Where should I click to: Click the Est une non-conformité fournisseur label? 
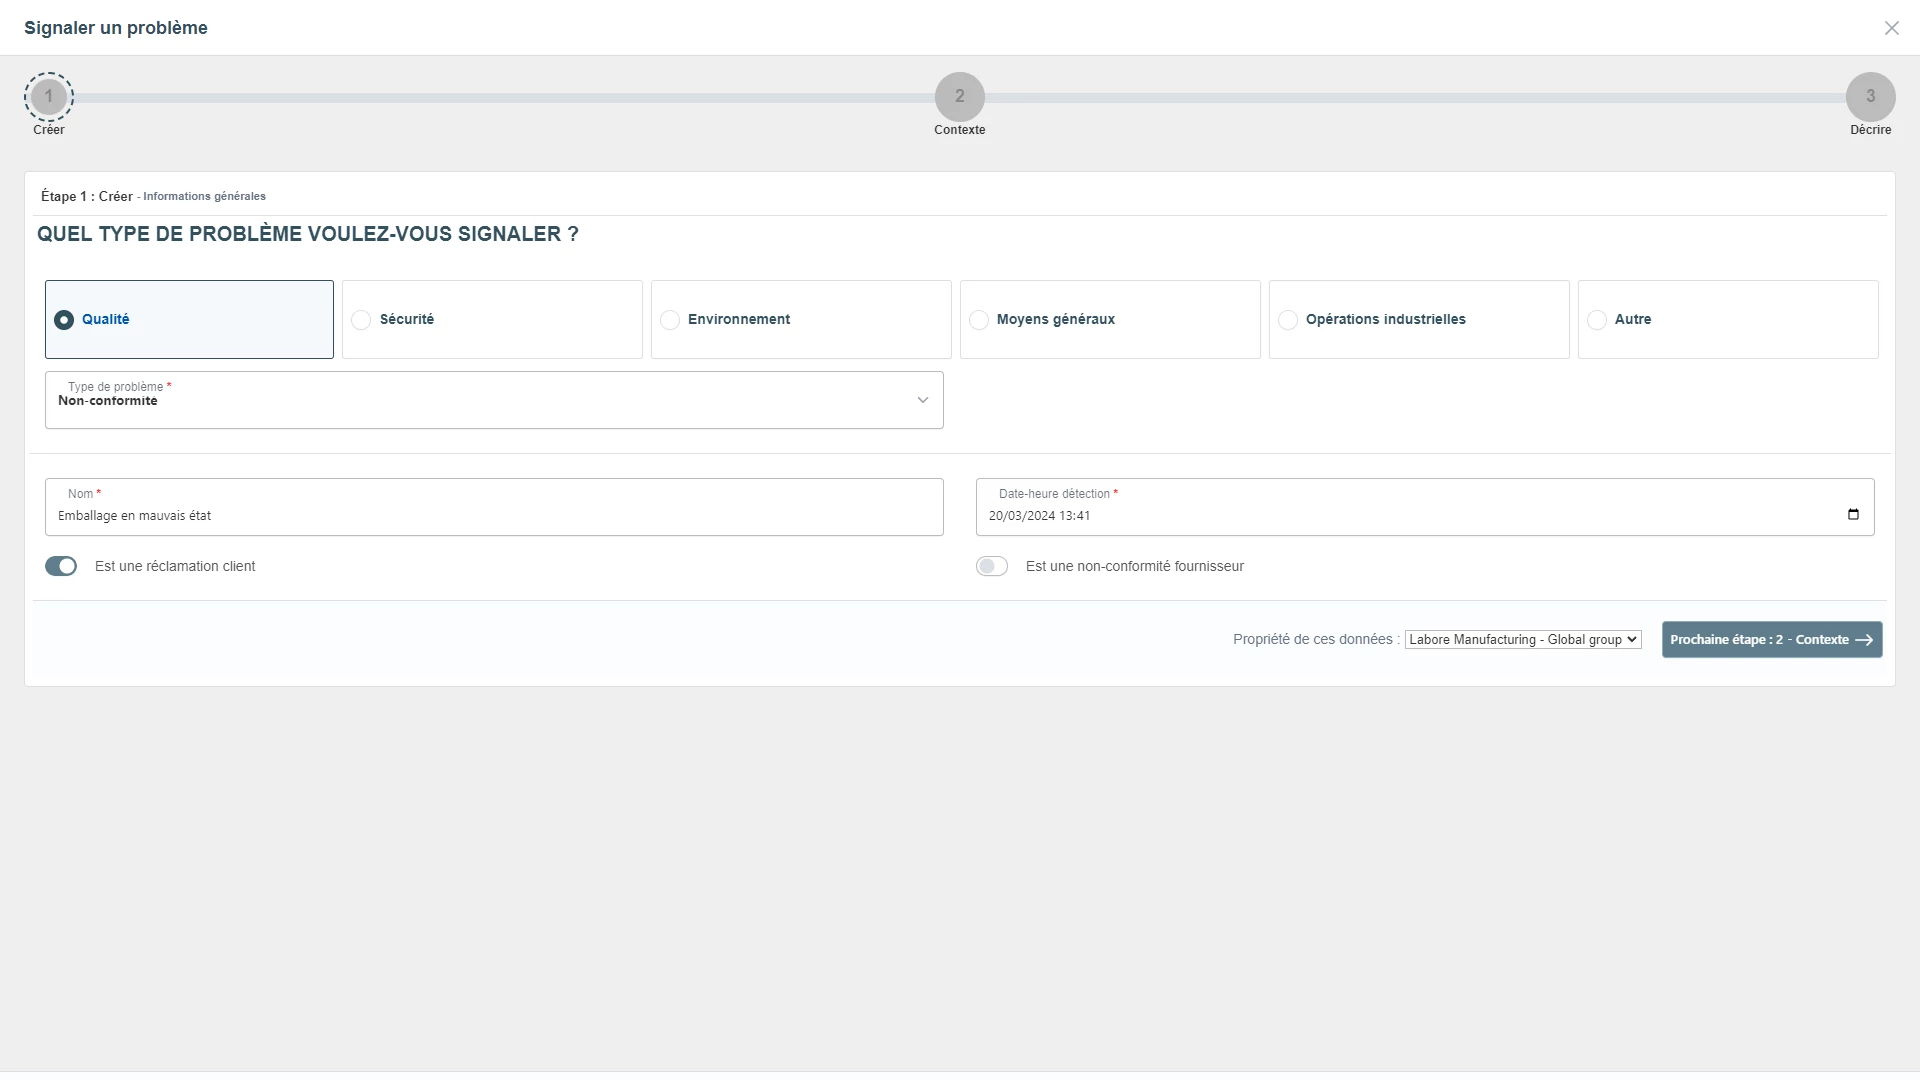pos(1135,566)
